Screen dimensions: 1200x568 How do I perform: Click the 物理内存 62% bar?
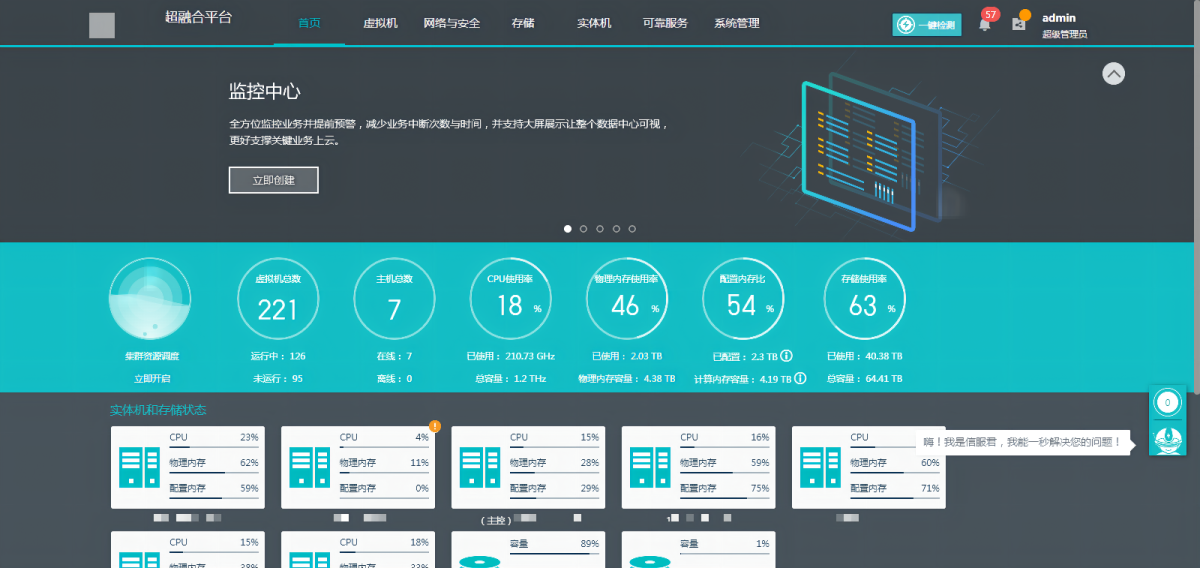214,471
